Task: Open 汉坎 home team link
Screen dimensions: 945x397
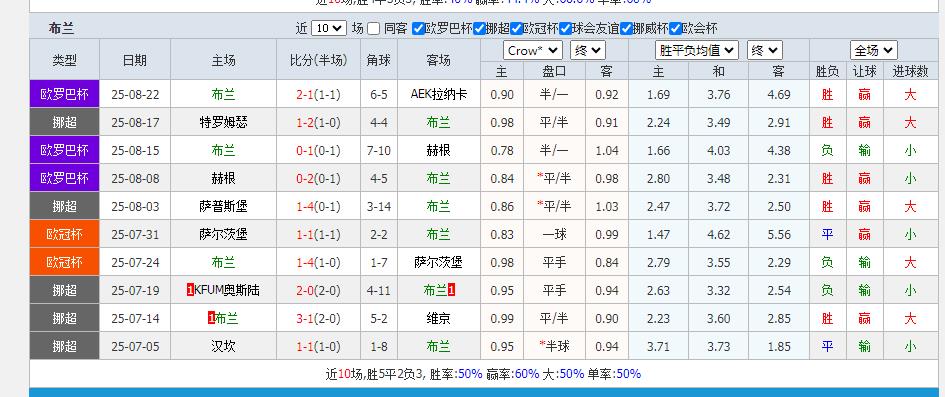Action: 224,346
